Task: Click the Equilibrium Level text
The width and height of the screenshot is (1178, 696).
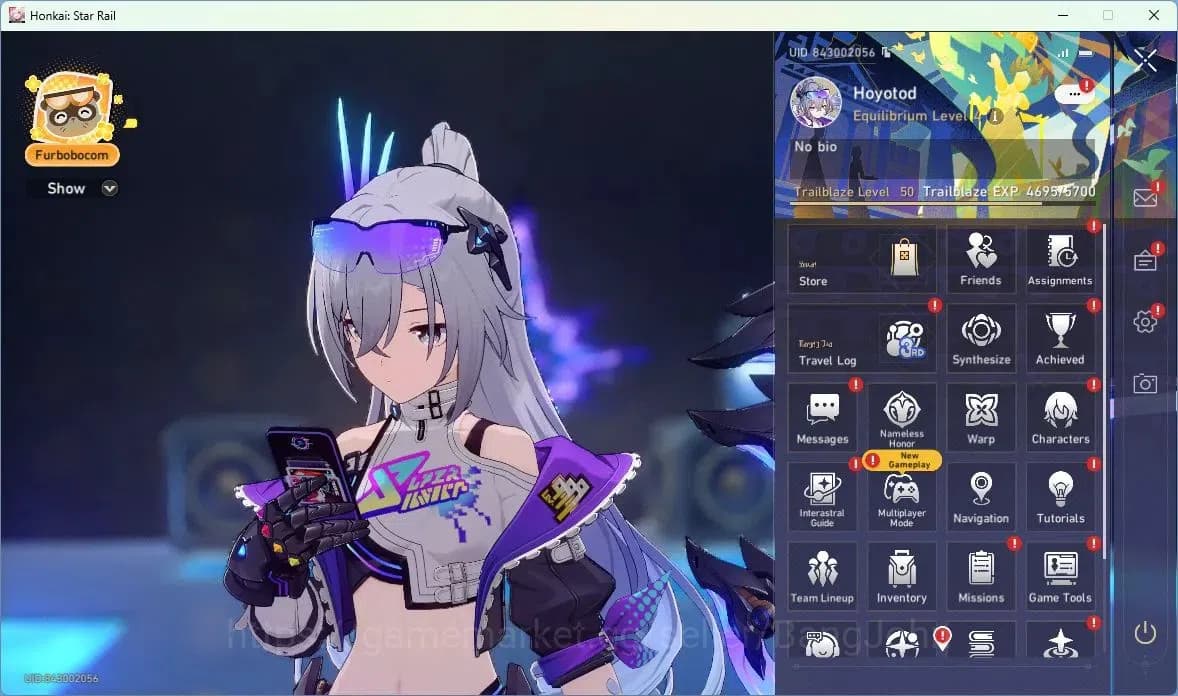Action: pyautogui.click(x=913, y=116)
